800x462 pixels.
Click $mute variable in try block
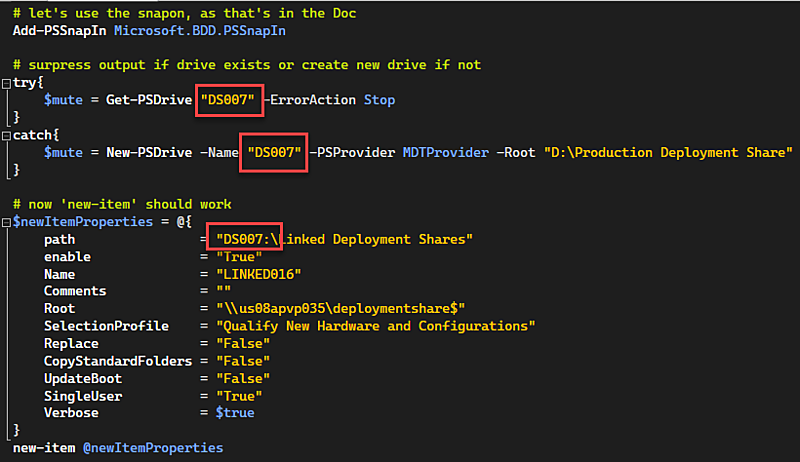pyautogui.click(x=63, y=100)
